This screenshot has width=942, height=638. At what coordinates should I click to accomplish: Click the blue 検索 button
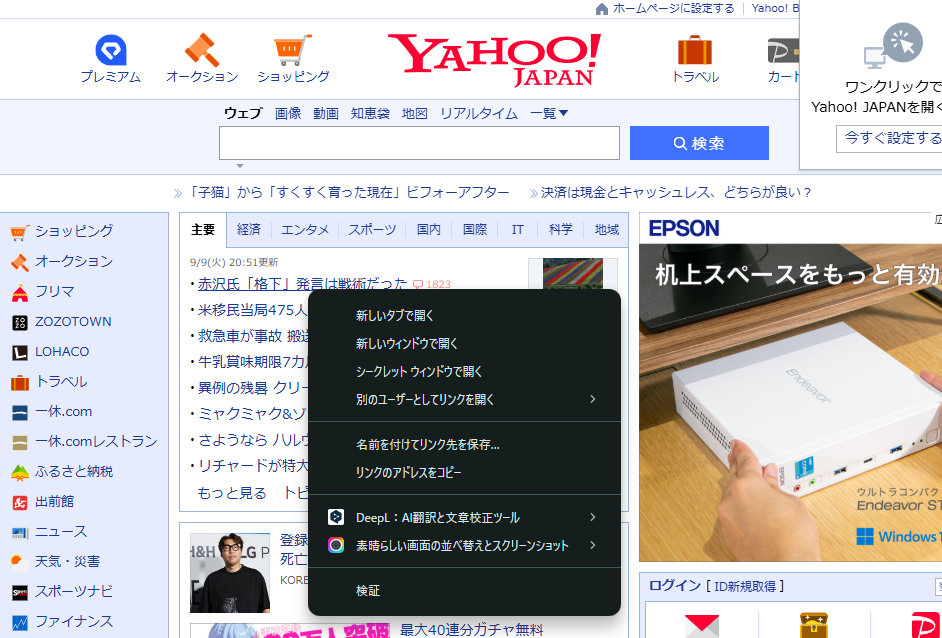(x=699, y=143)
